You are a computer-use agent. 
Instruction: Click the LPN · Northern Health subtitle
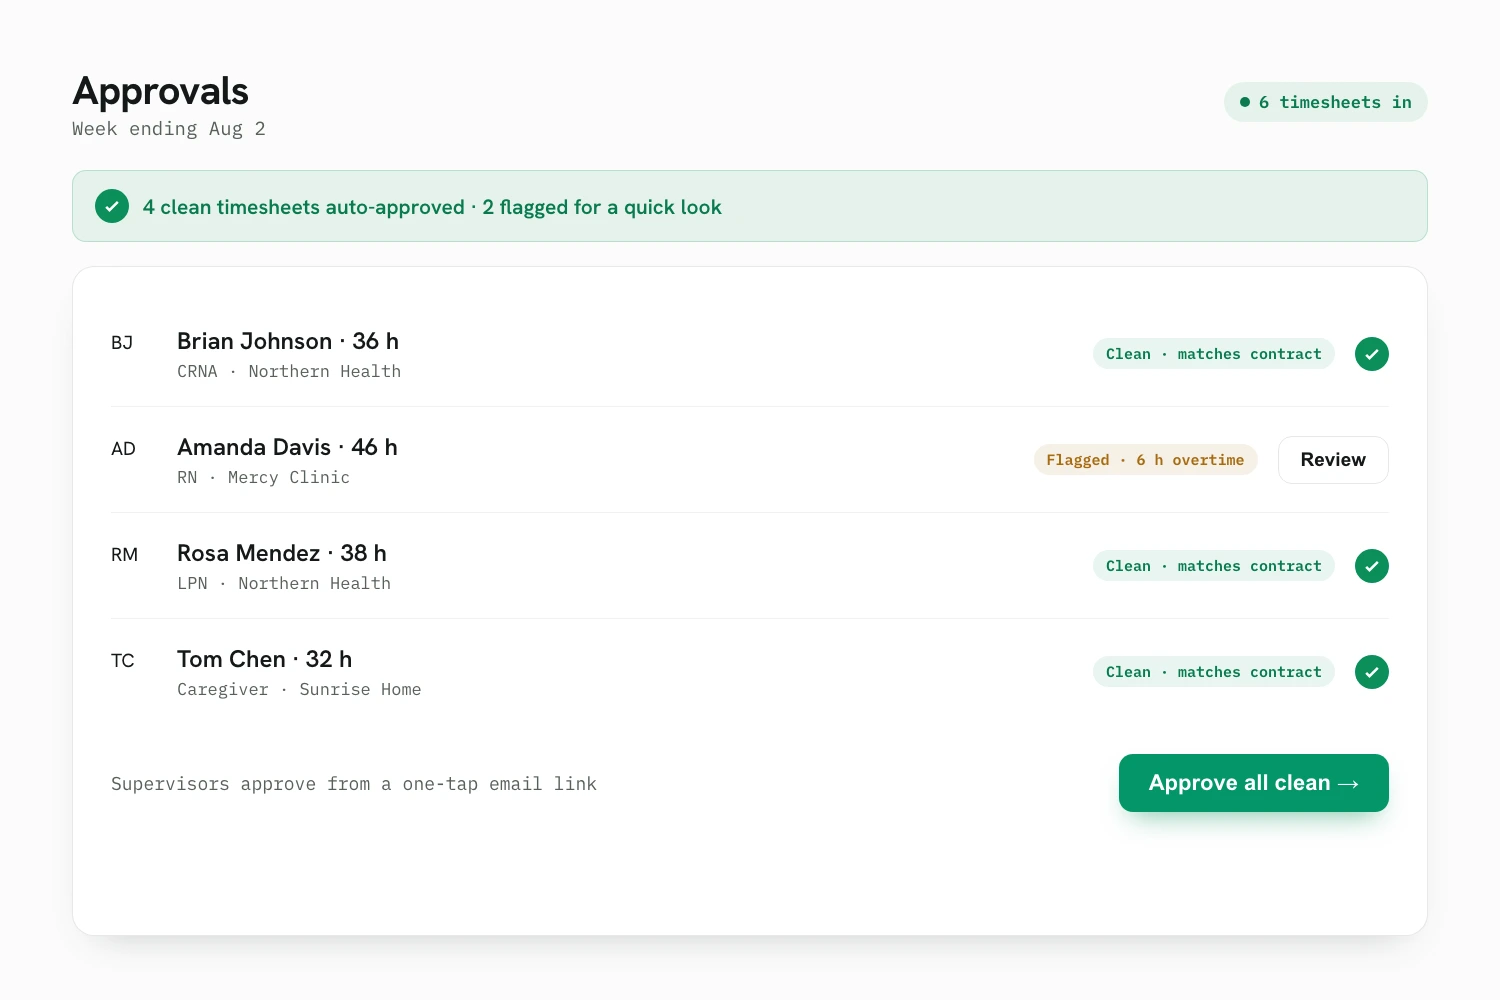click(284, 583)
